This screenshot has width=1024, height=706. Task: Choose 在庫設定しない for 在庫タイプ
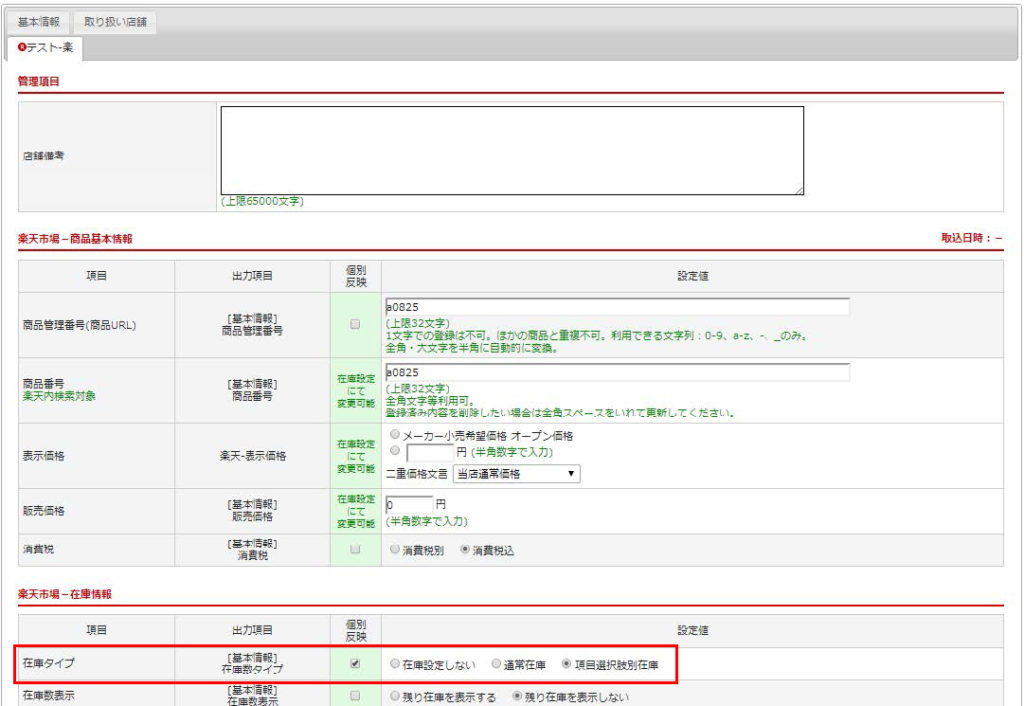pos(396,664)
